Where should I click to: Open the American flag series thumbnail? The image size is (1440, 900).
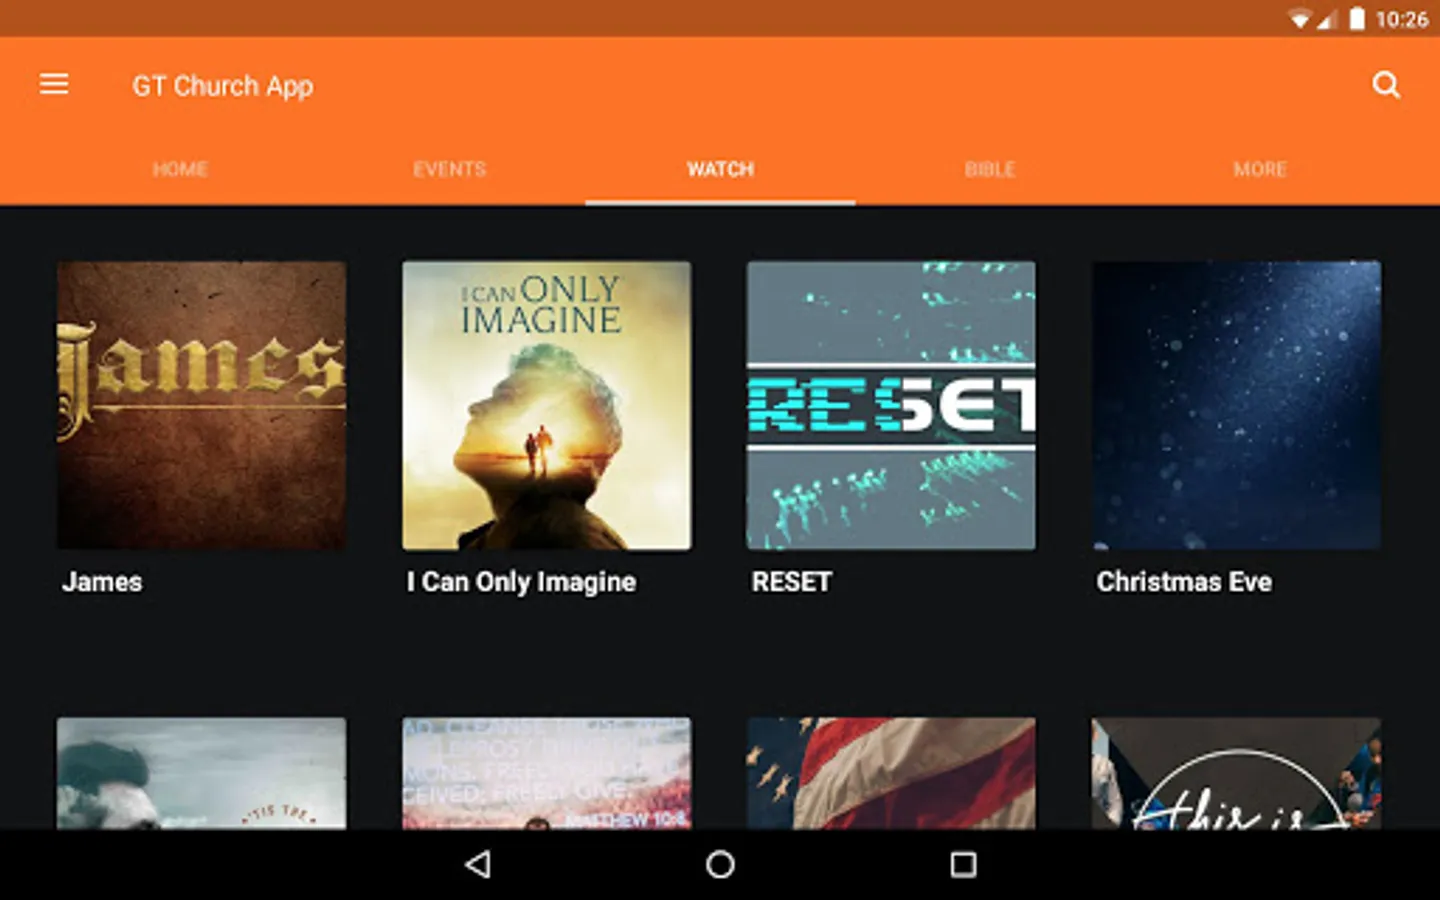pyautogui.click(x=891, y=773)
